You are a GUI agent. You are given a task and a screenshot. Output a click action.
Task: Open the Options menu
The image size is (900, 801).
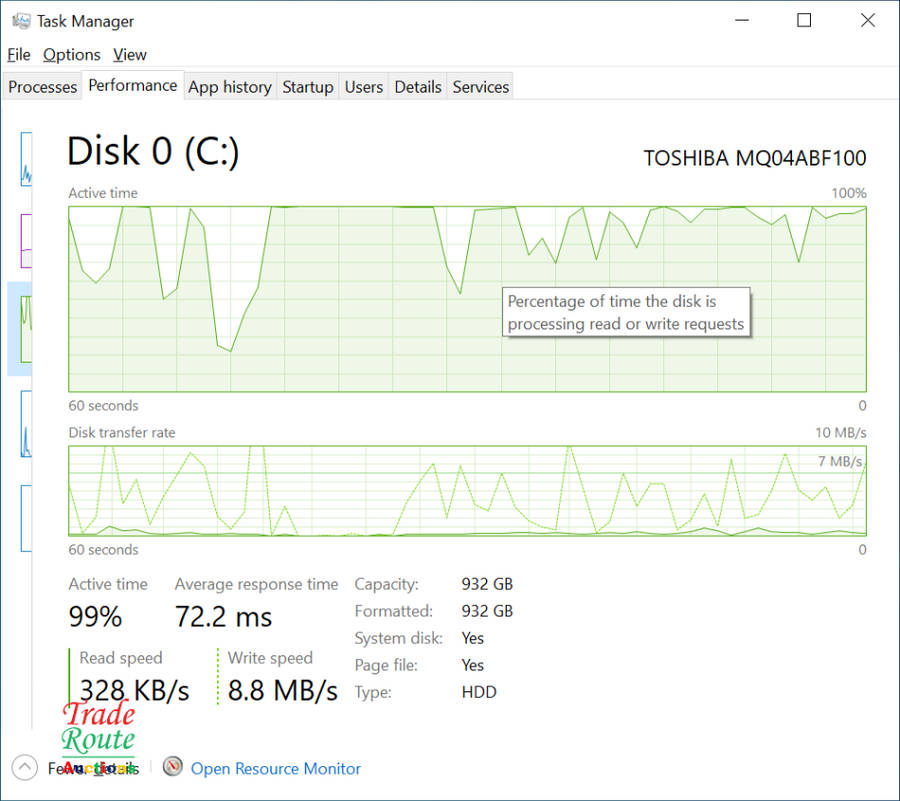(x=72, y=55)
